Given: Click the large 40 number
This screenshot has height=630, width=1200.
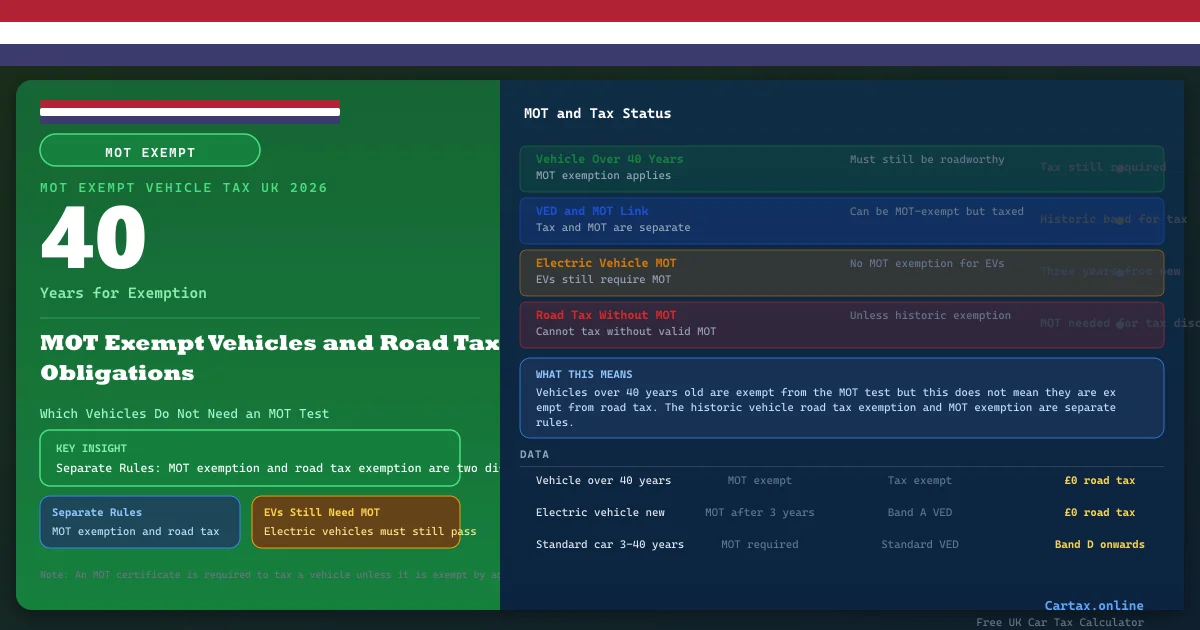Looking at the screenshot, I should (94, 240).
